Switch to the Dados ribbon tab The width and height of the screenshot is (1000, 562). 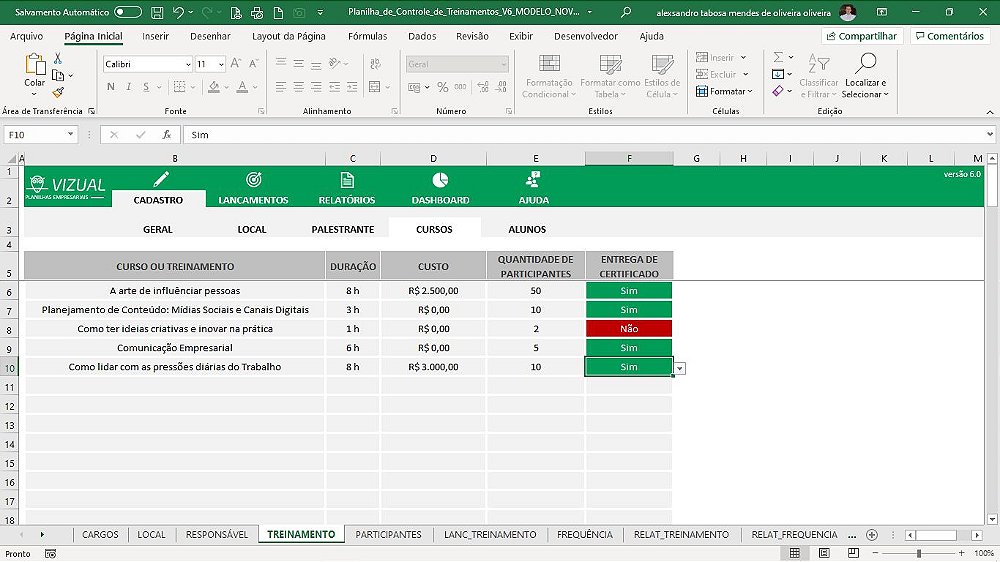[422, 36]
